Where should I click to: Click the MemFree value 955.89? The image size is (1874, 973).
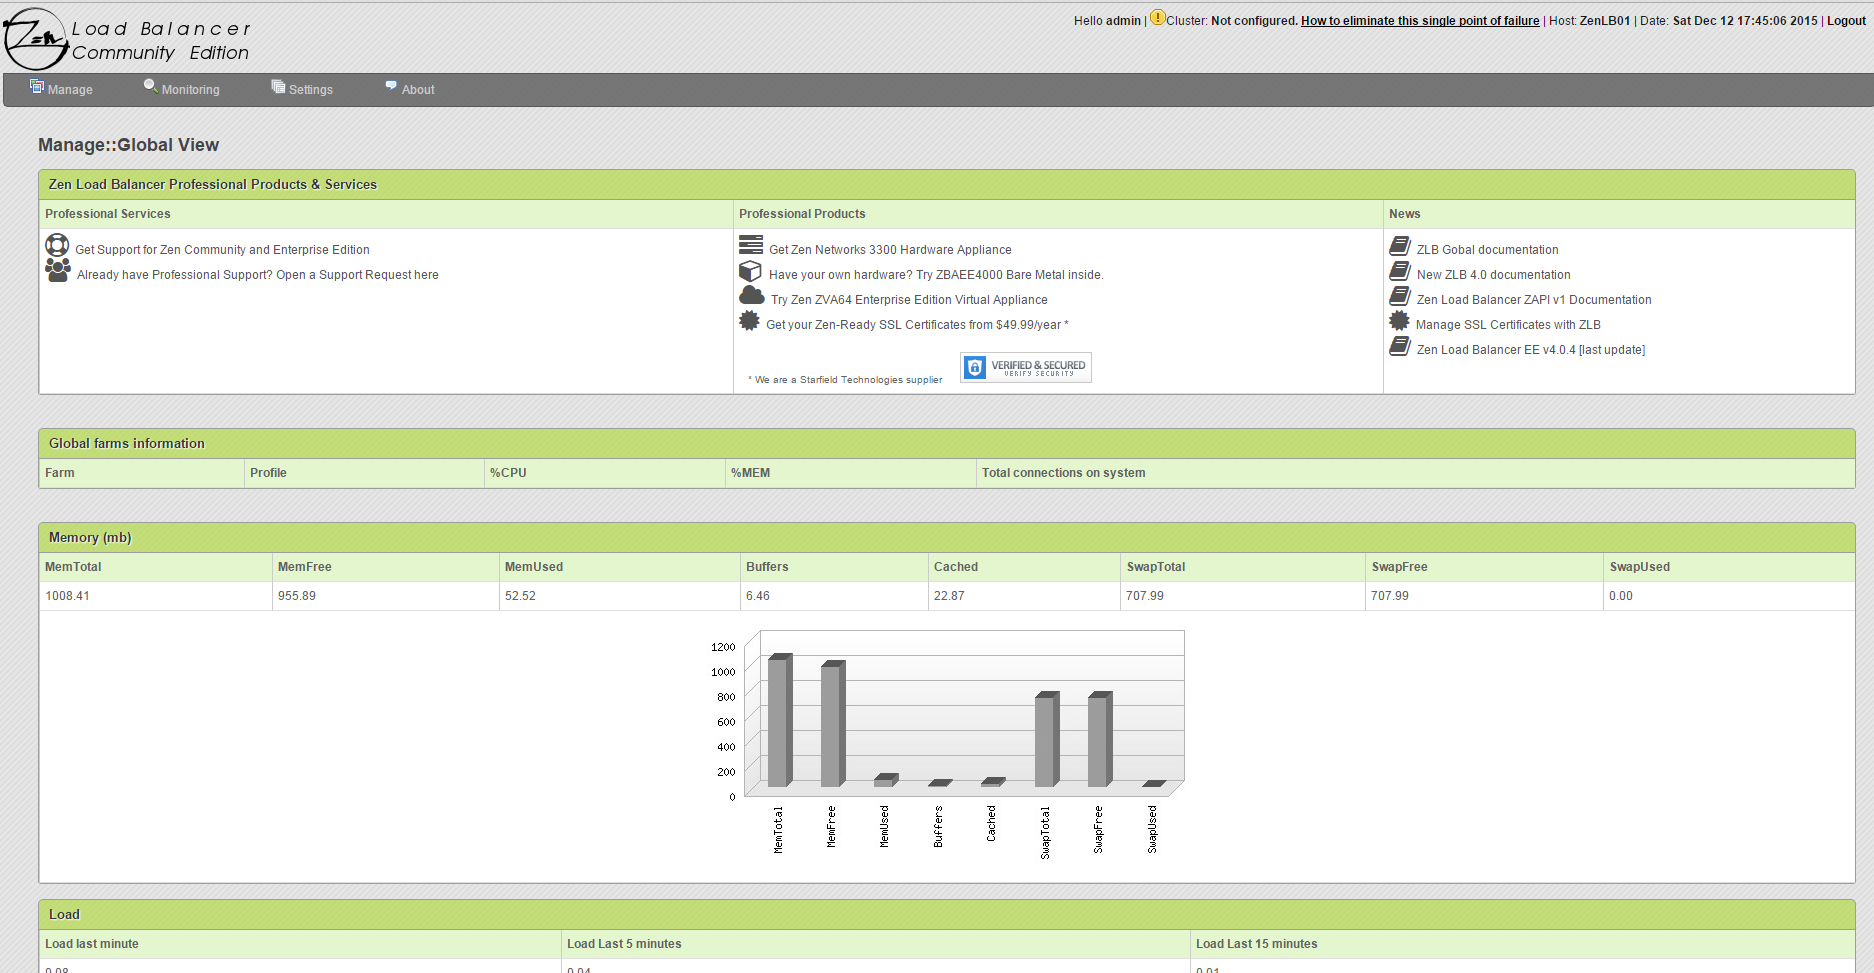[x=297, y=596]
